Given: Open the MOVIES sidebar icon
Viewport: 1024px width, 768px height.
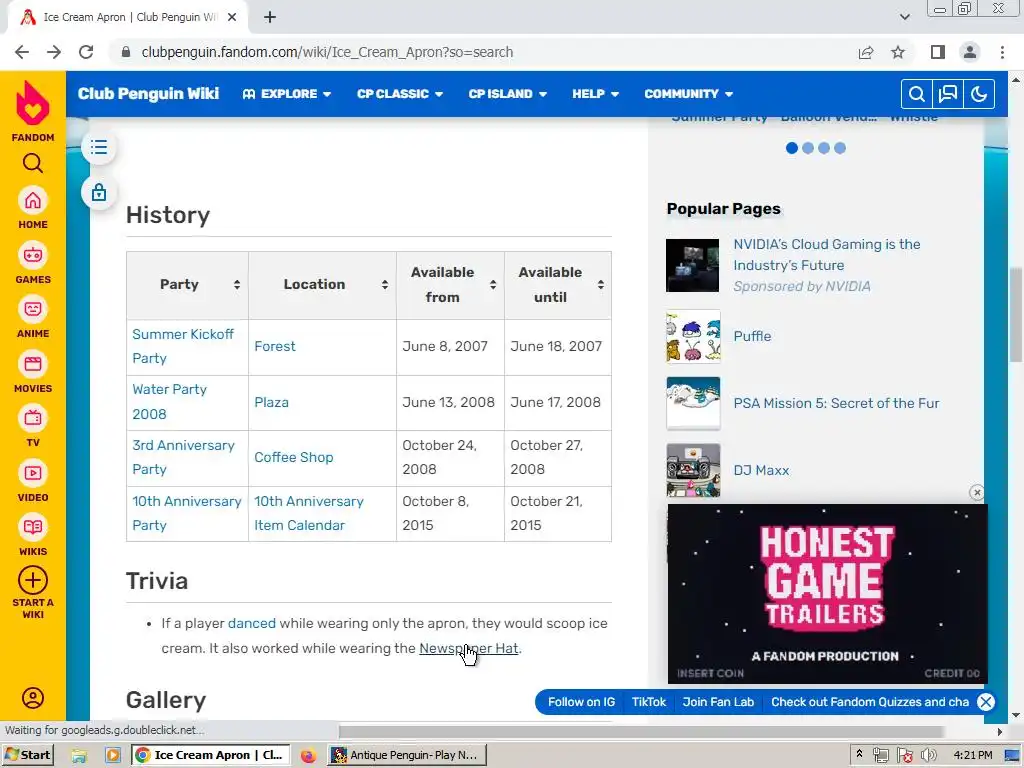Looking at the screenshot, I should pyautogui.click(x=33, y=364).
